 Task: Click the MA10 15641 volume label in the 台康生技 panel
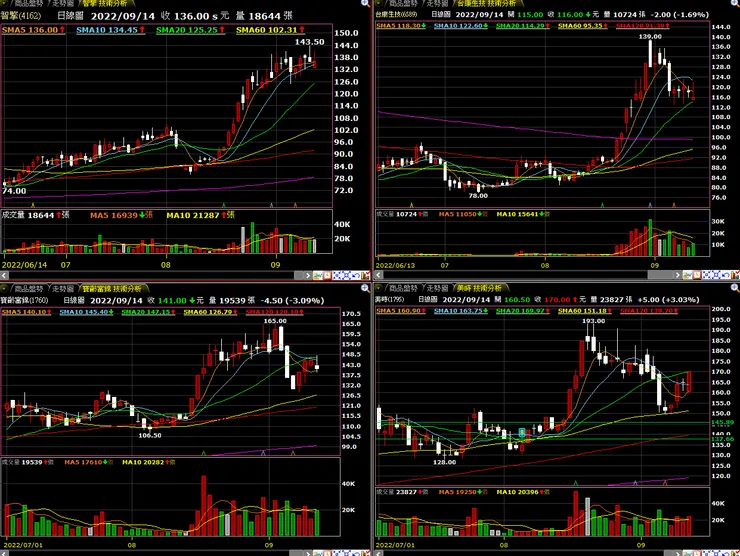[523, 214]
